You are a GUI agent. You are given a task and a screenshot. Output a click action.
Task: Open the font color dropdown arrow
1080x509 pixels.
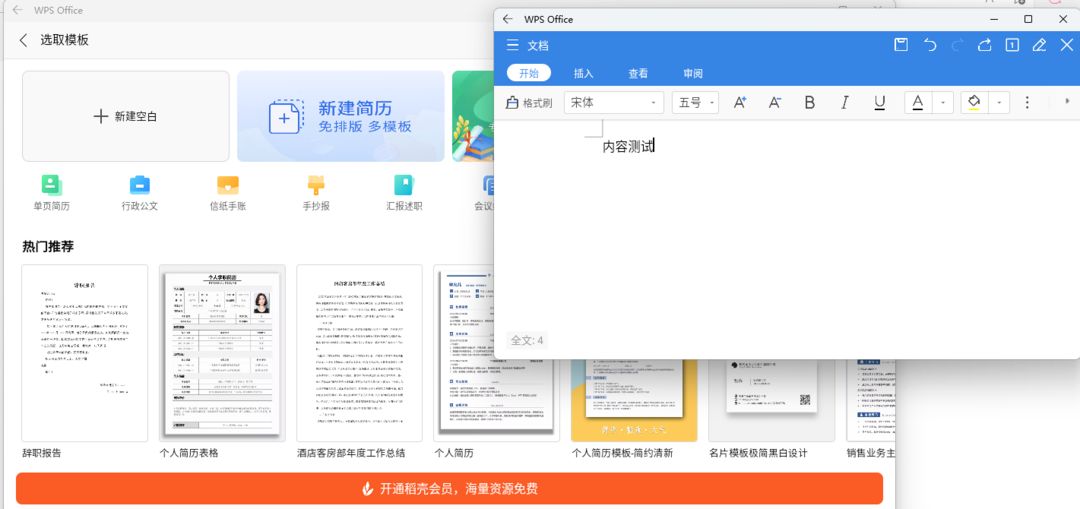pos(943,103)
